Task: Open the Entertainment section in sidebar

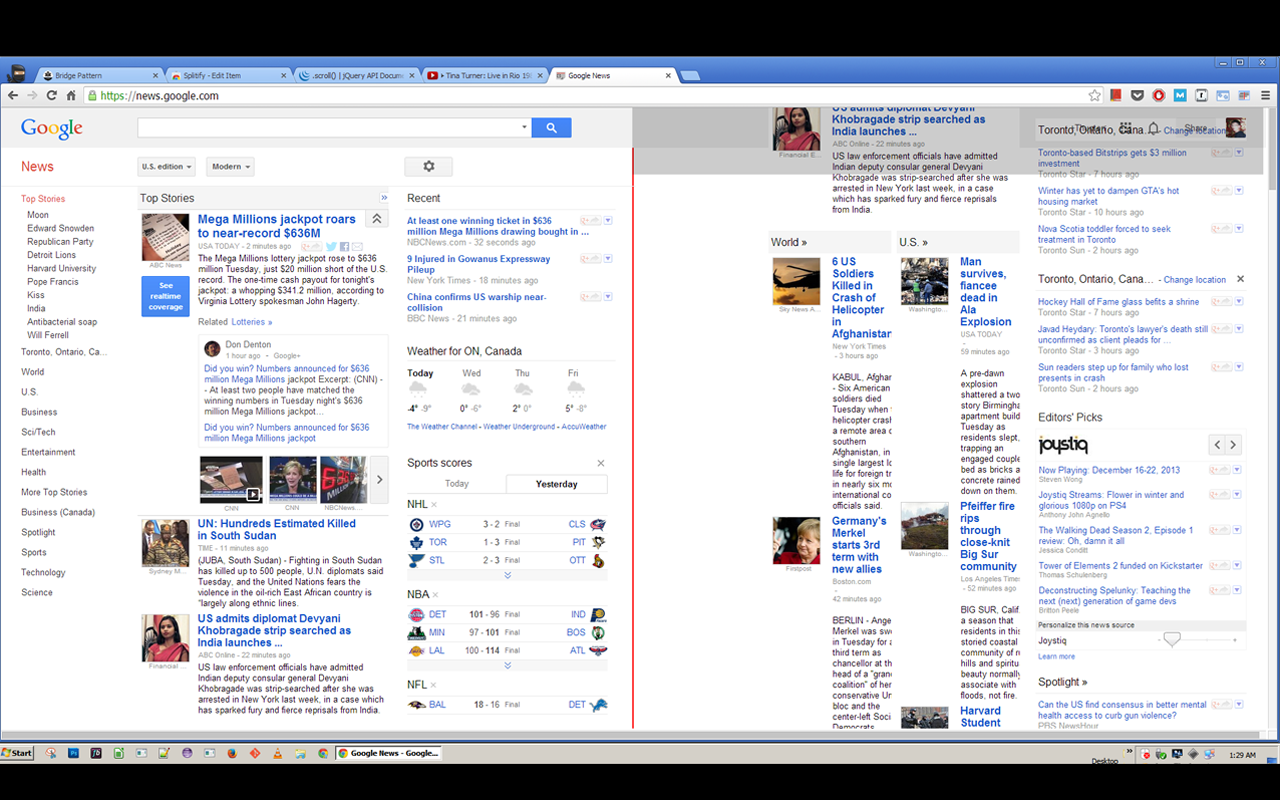Action: pyautogui.click(x=48, y=452)
